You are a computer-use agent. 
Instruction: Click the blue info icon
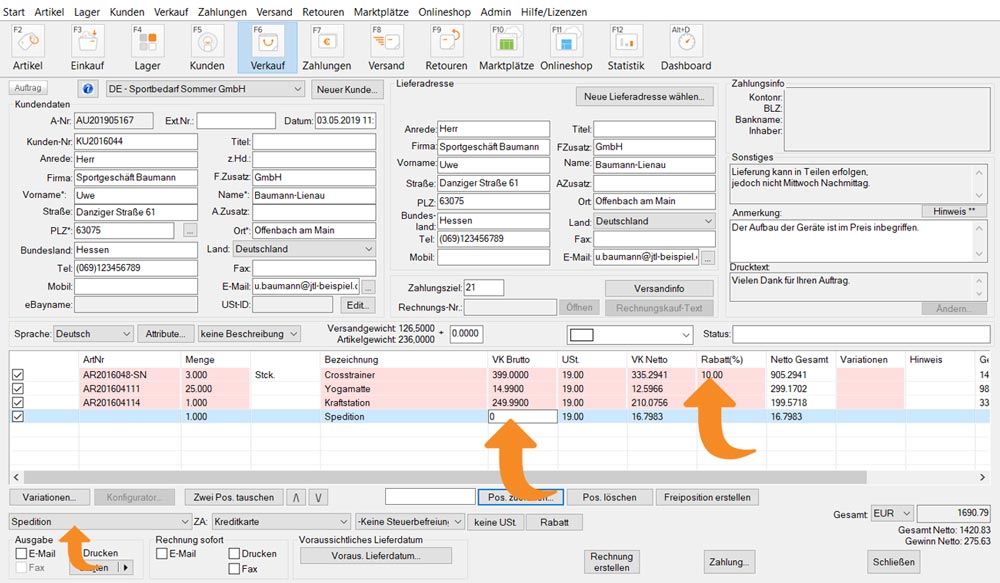88,90
